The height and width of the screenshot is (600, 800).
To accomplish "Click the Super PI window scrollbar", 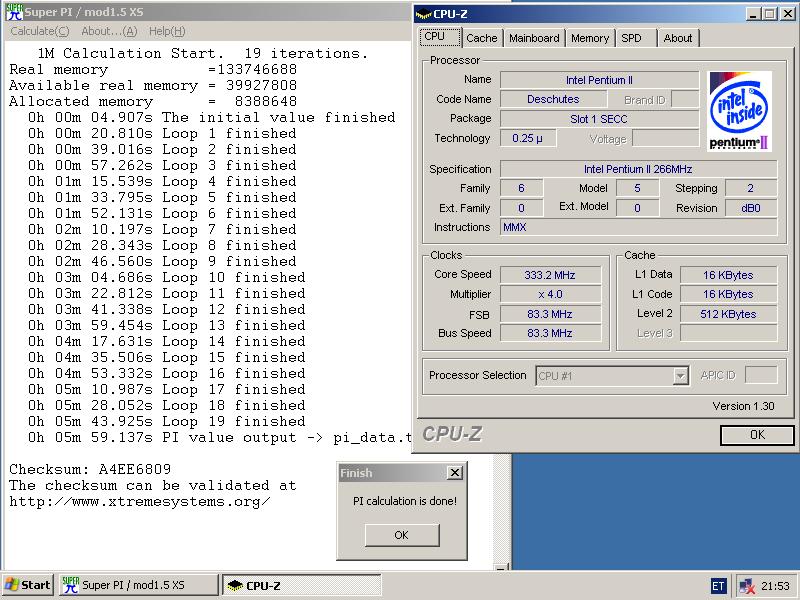I will tap(503, 513).
